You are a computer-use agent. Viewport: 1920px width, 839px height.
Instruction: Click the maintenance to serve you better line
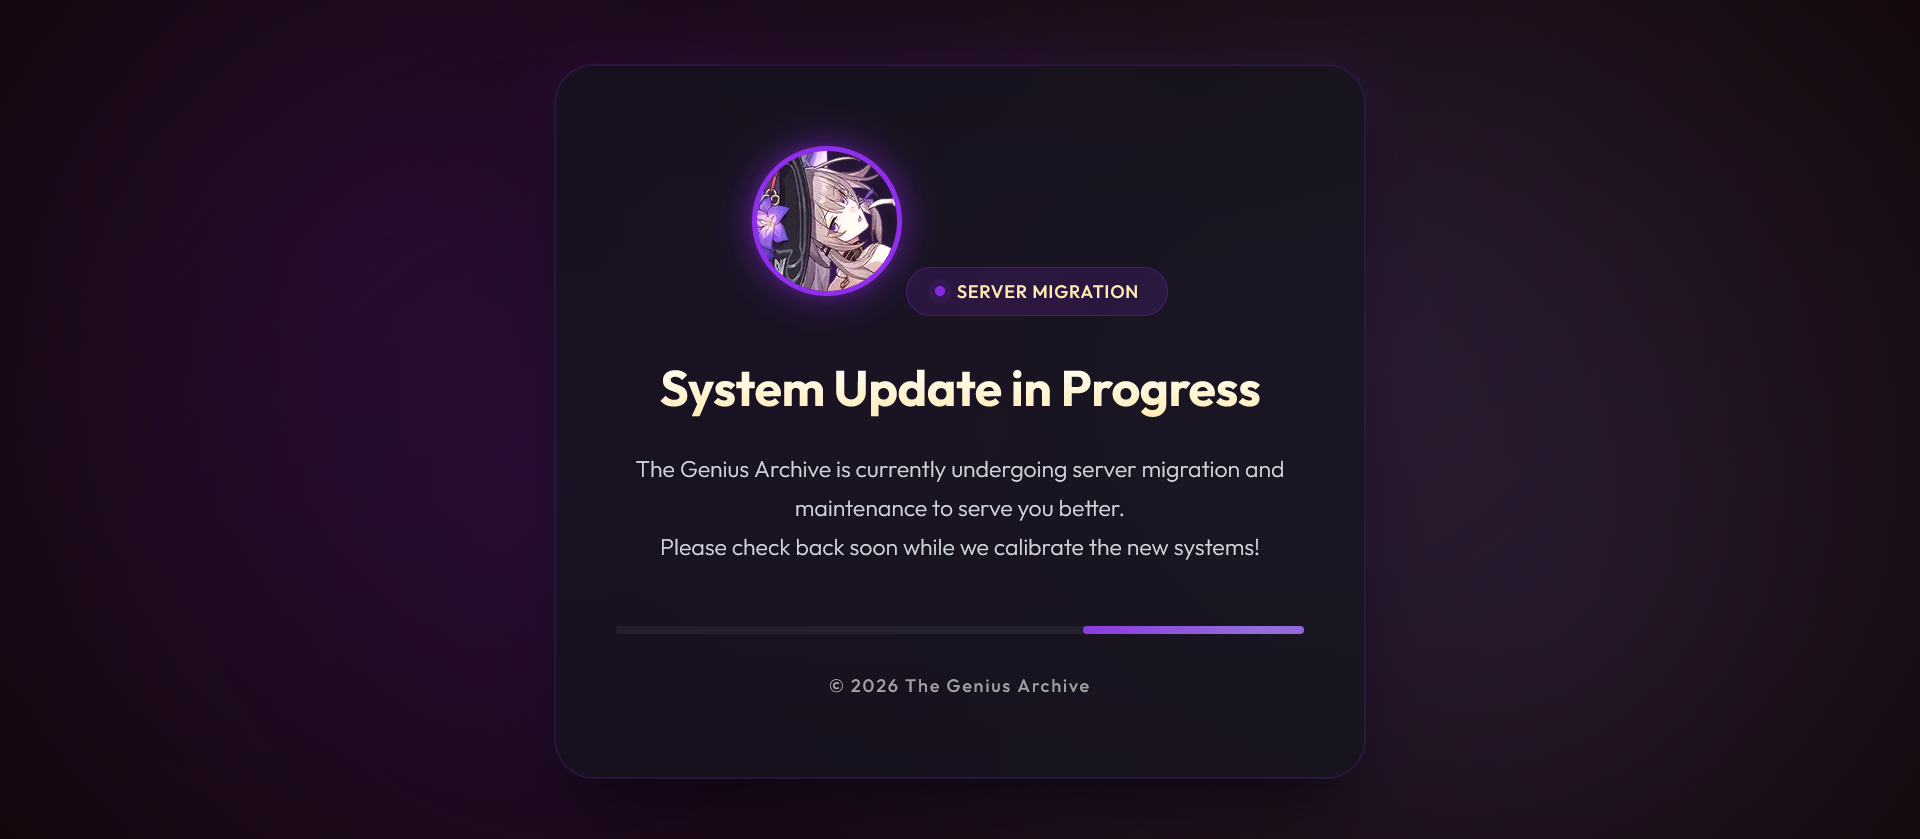click(x=960, y=509)
